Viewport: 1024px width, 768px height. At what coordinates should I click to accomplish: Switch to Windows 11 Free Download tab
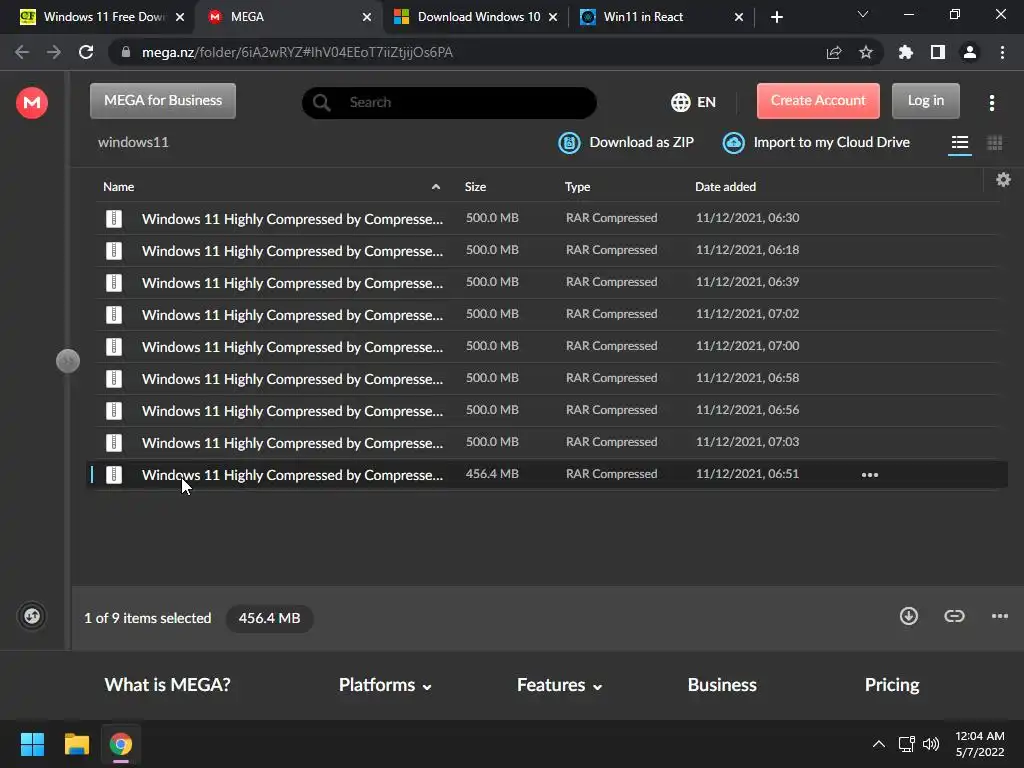pyautogui.click(x=95, y=17)
